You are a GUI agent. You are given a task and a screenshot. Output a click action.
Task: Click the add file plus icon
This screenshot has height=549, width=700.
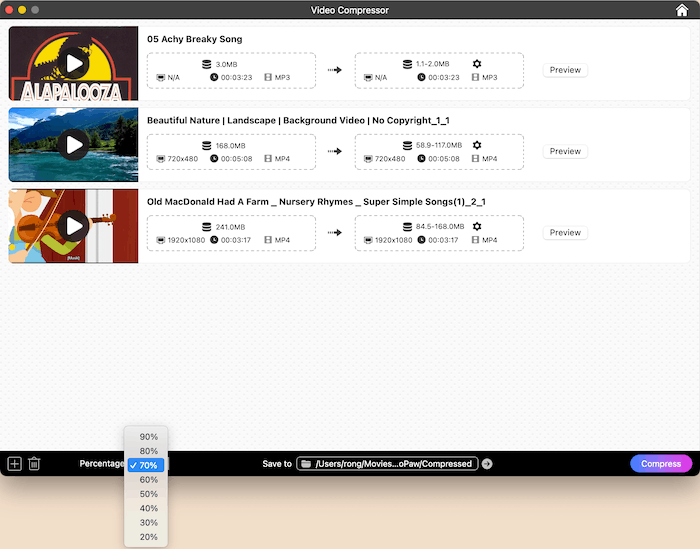pos(14,464)
